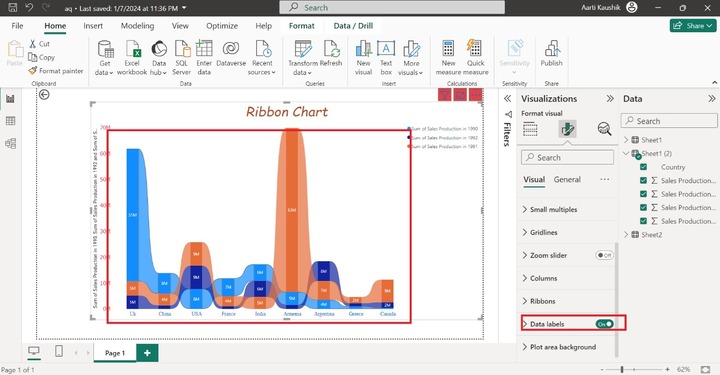Toggle the Zoom slider switch
Screen dimensions: 720x375
tap(604, 255)
